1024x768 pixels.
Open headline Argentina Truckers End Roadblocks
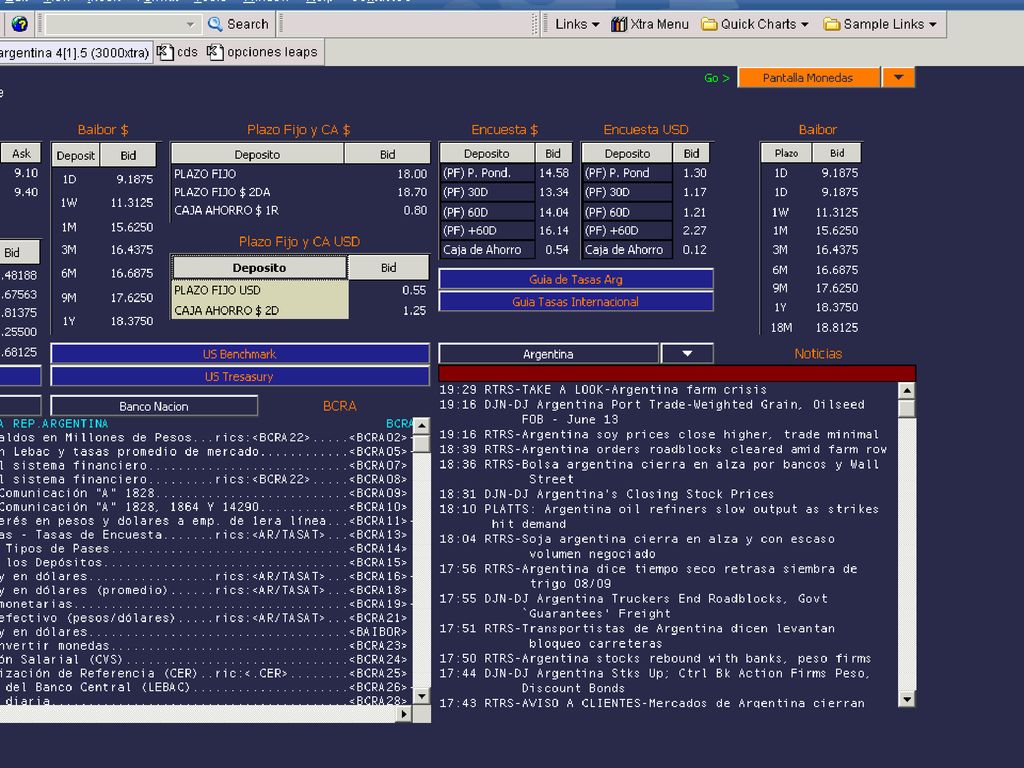tap(633, 605)
